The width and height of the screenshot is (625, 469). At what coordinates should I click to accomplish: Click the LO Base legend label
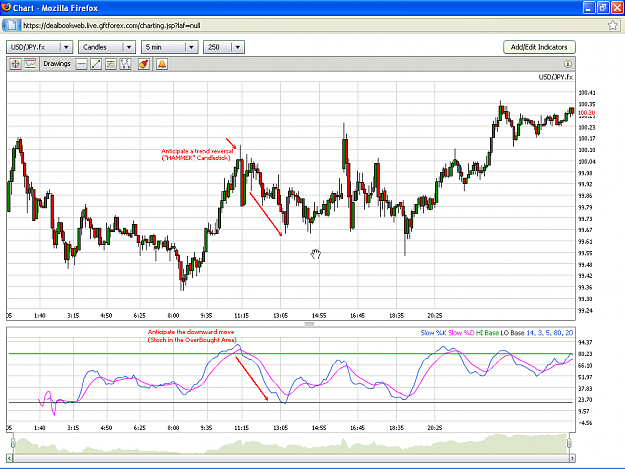(513, 333)
